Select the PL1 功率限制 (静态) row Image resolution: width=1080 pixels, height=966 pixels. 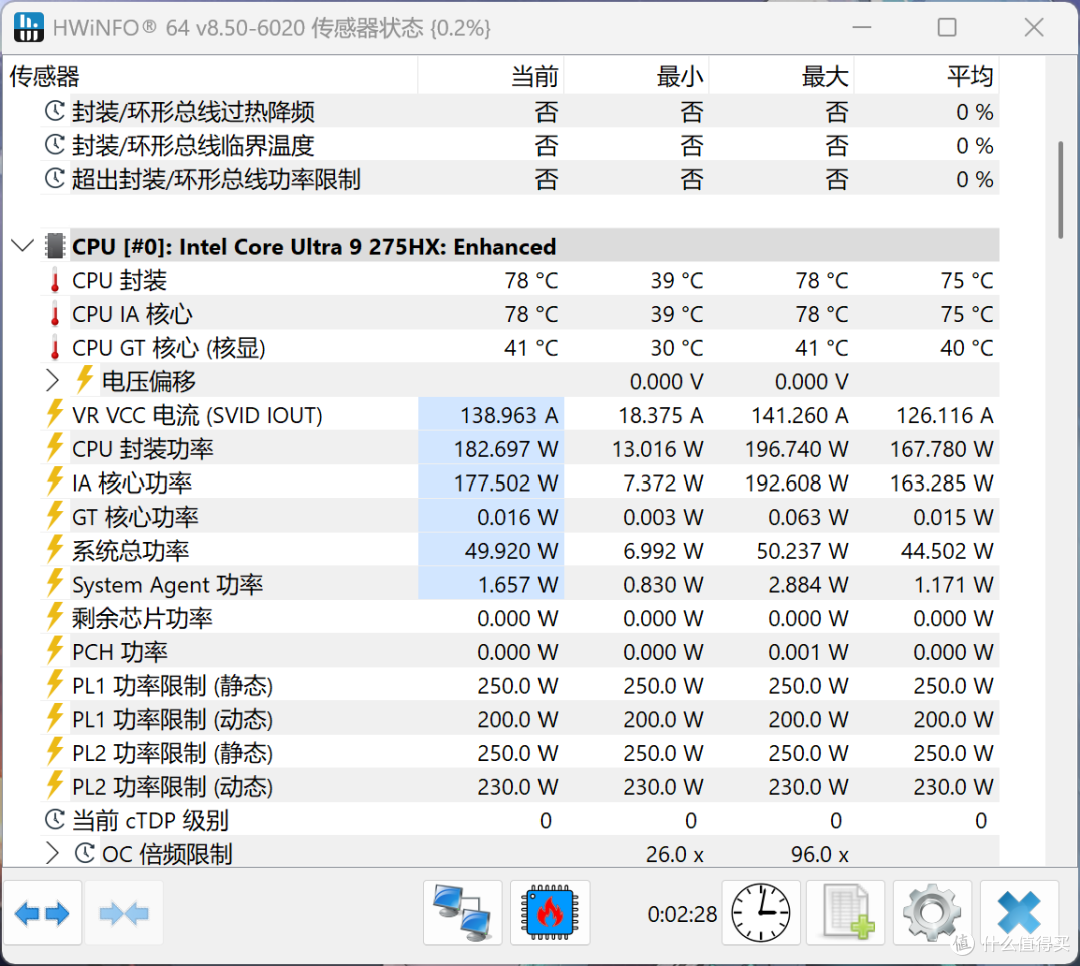(520, 686)
